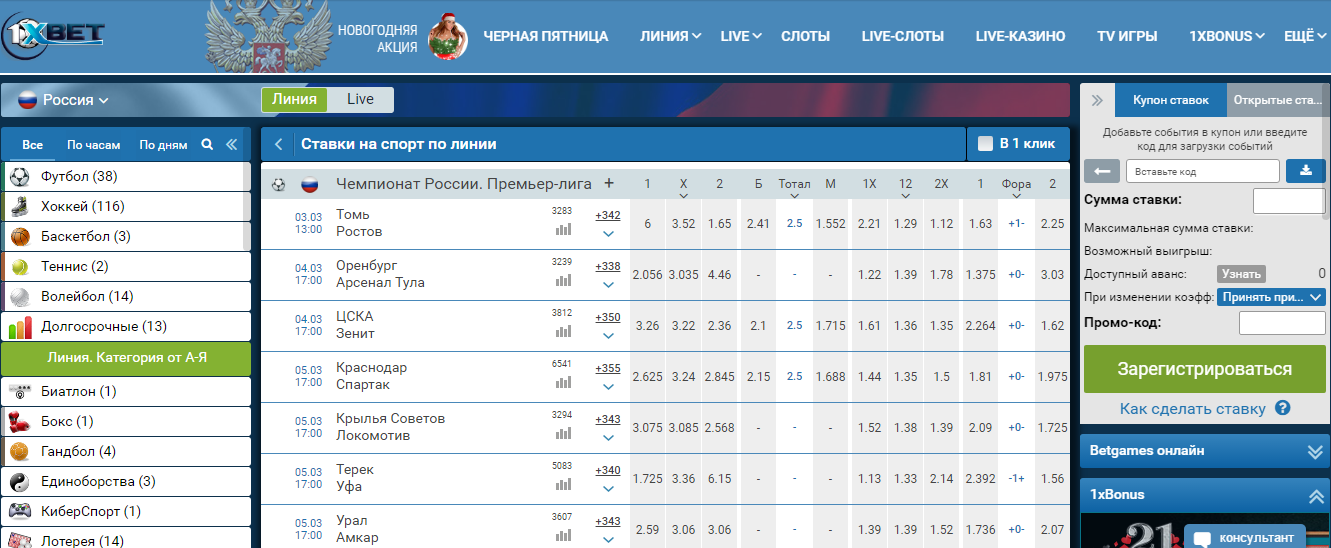Enable the В 1 клик checkbox
This screenshot has width=1331, height=548.
point(985,143)
